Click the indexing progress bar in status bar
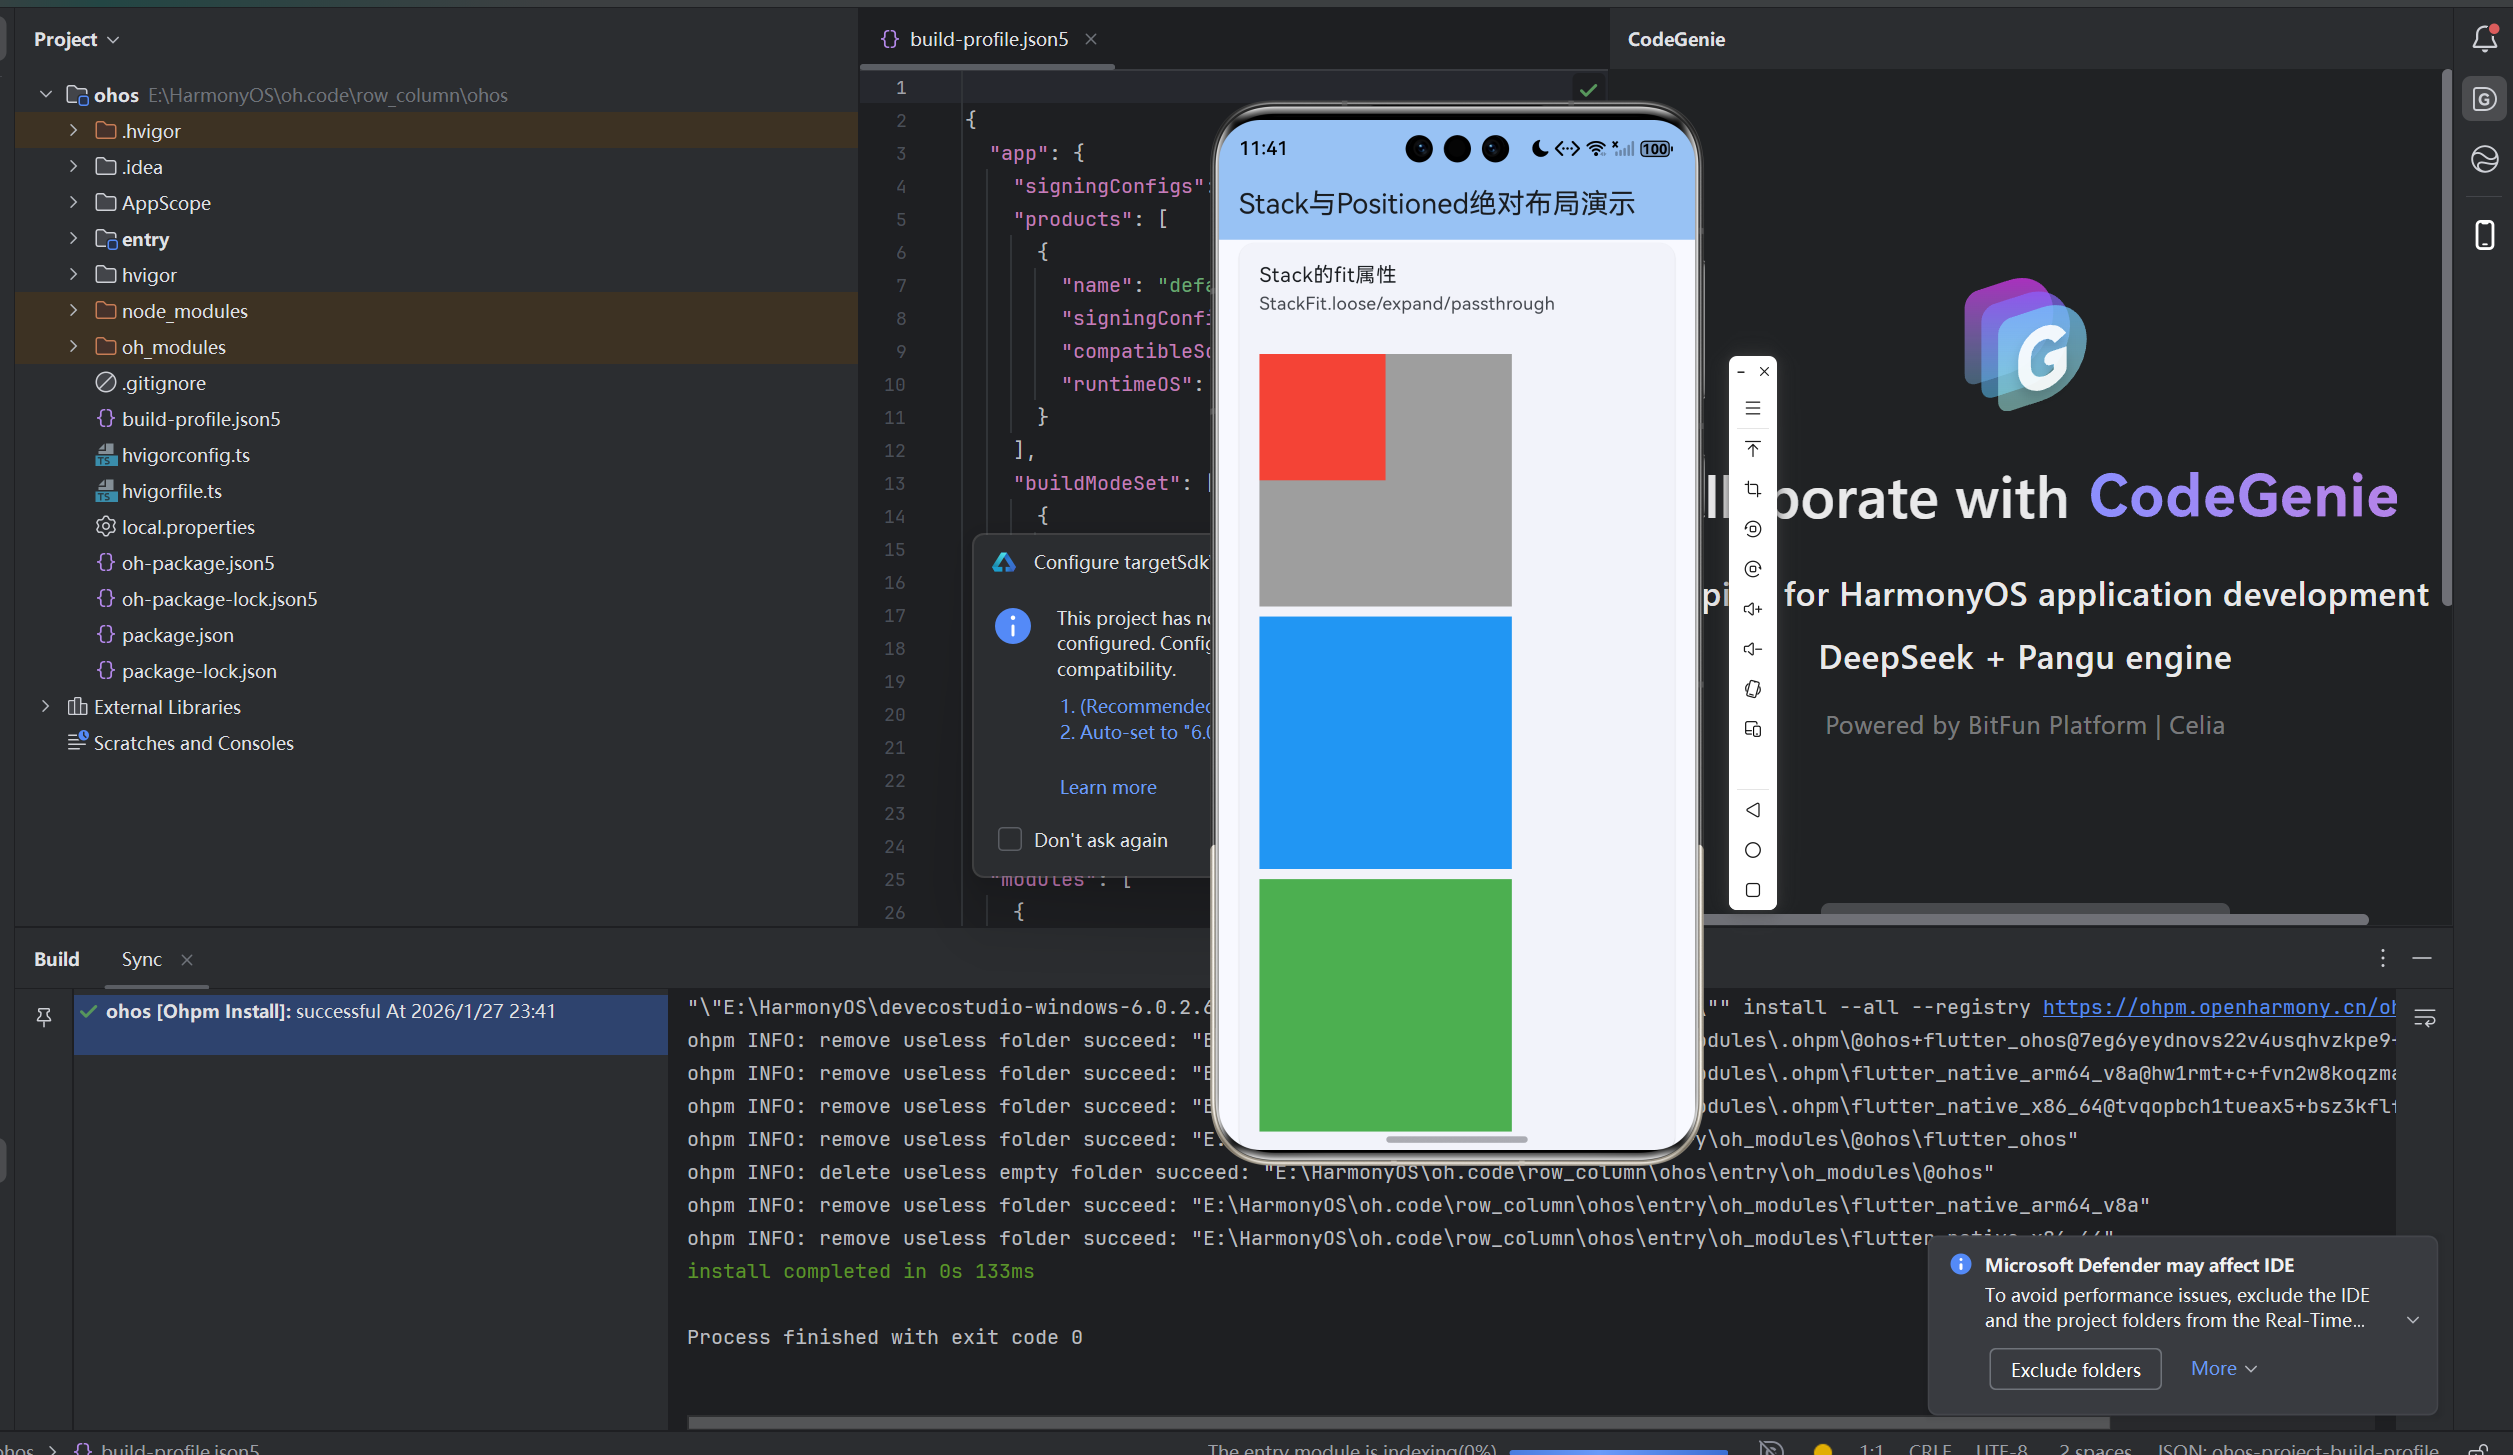This screenshot has height=1455, width=2513. (1618, 1450)
